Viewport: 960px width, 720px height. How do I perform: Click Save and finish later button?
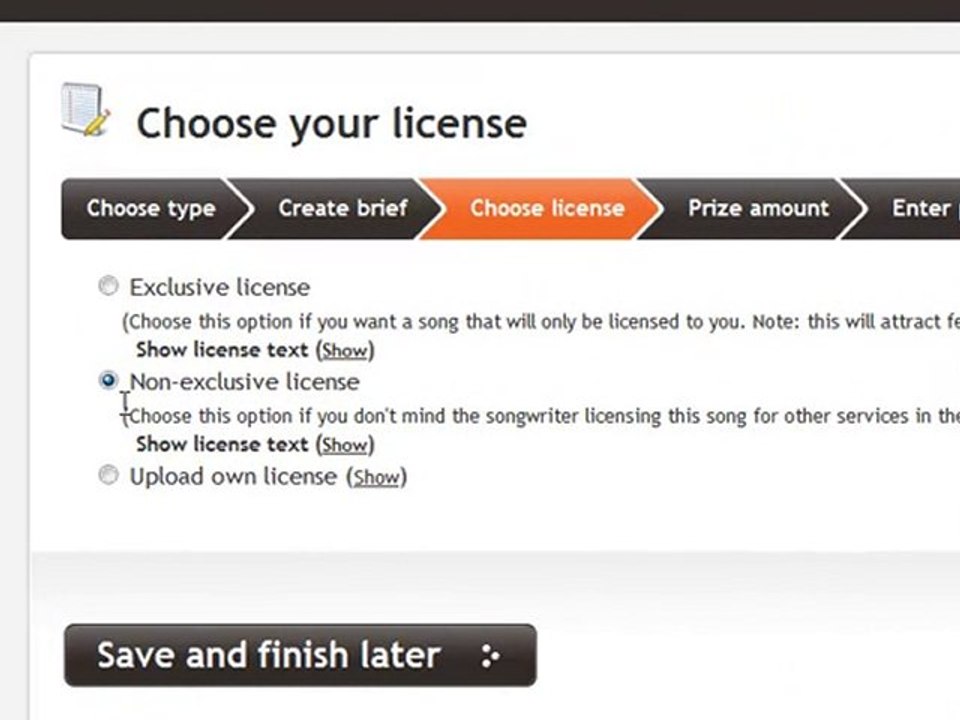tap(301, 655)
